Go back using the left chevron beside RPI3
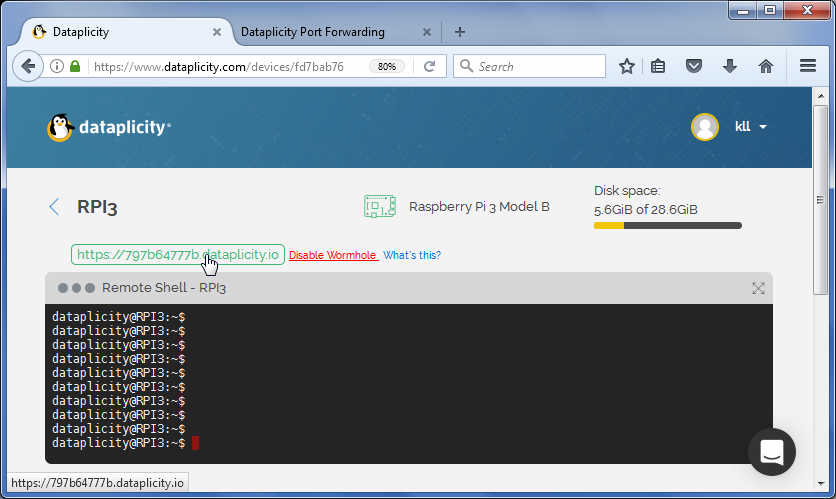836x499 pixels. [x=54, y=207]
